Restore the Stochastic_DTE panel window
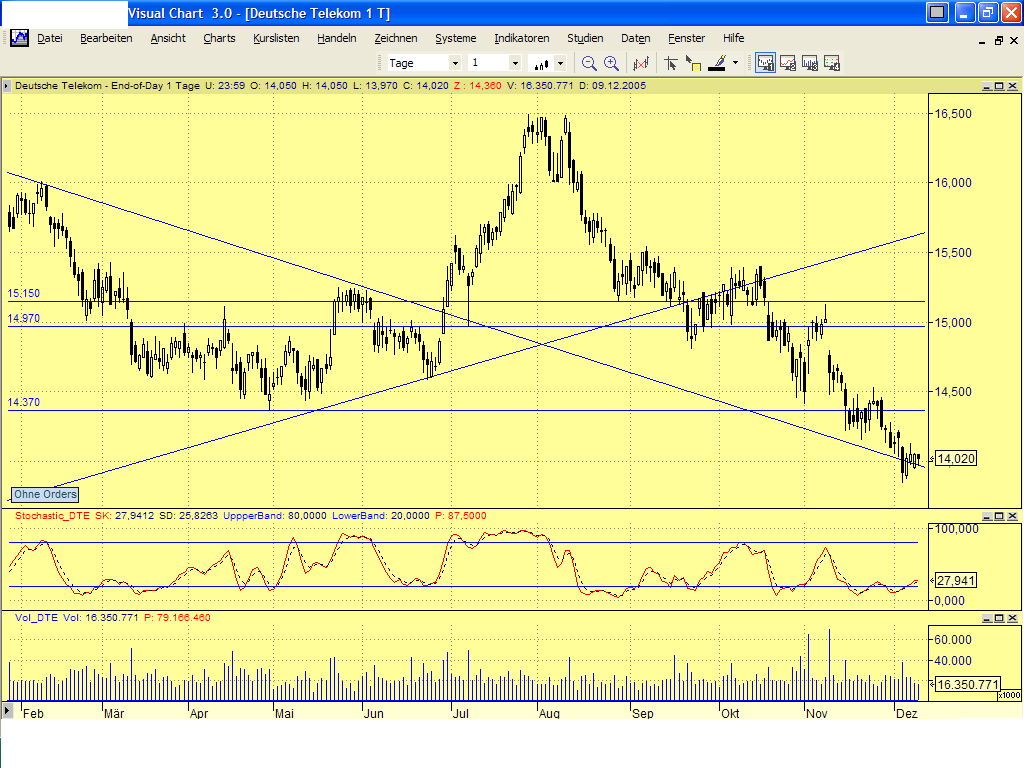The width and height of the screenshot is (1024, 768). pyautogui.click(x=1001, y=516)
